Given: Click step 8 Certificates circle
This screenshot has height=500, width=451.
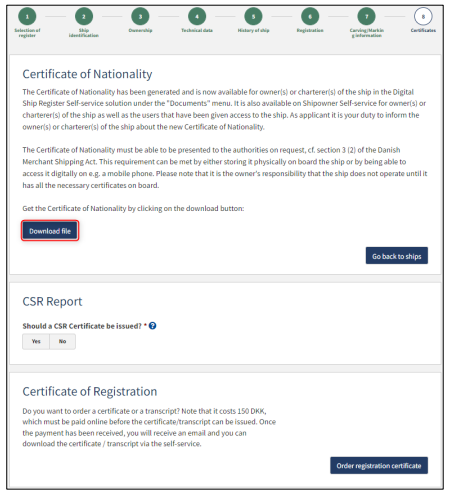Looking at the screenshot, I should pos(423,16).
